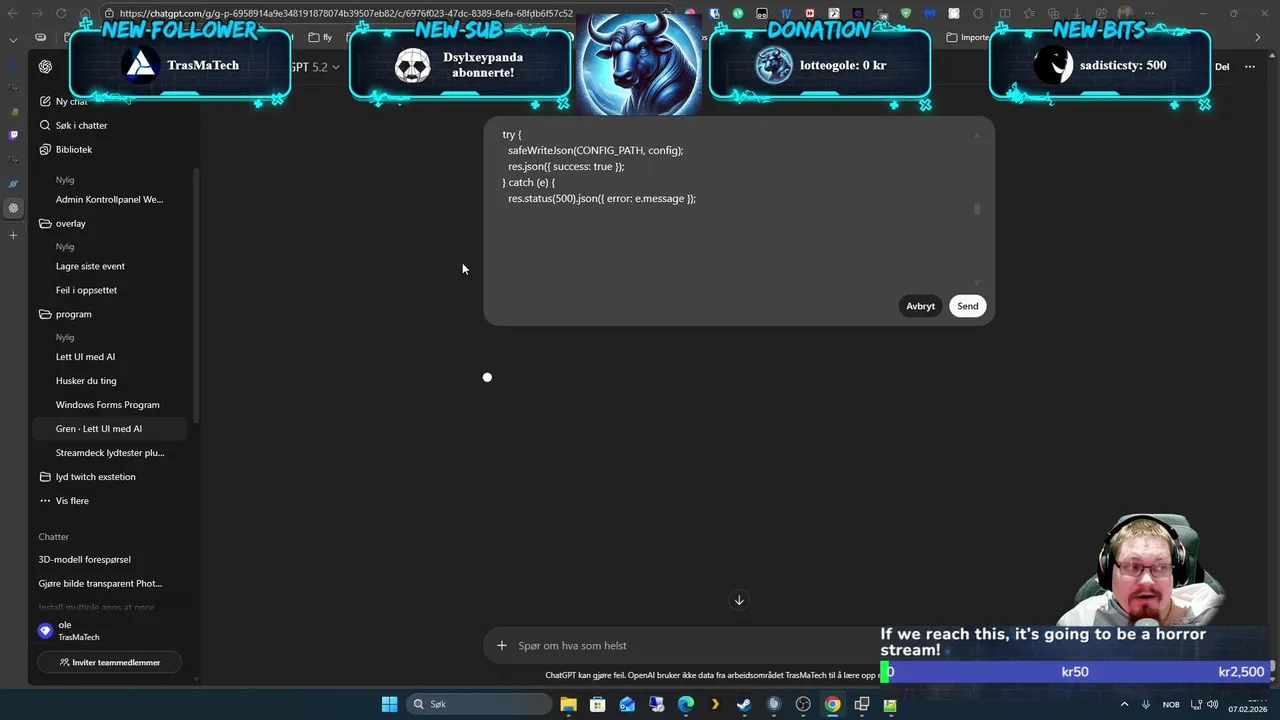This screenshot has height=720, width=1280.
Task: Jump to bottom with the down arrow button
Action: tap(739, 600)
